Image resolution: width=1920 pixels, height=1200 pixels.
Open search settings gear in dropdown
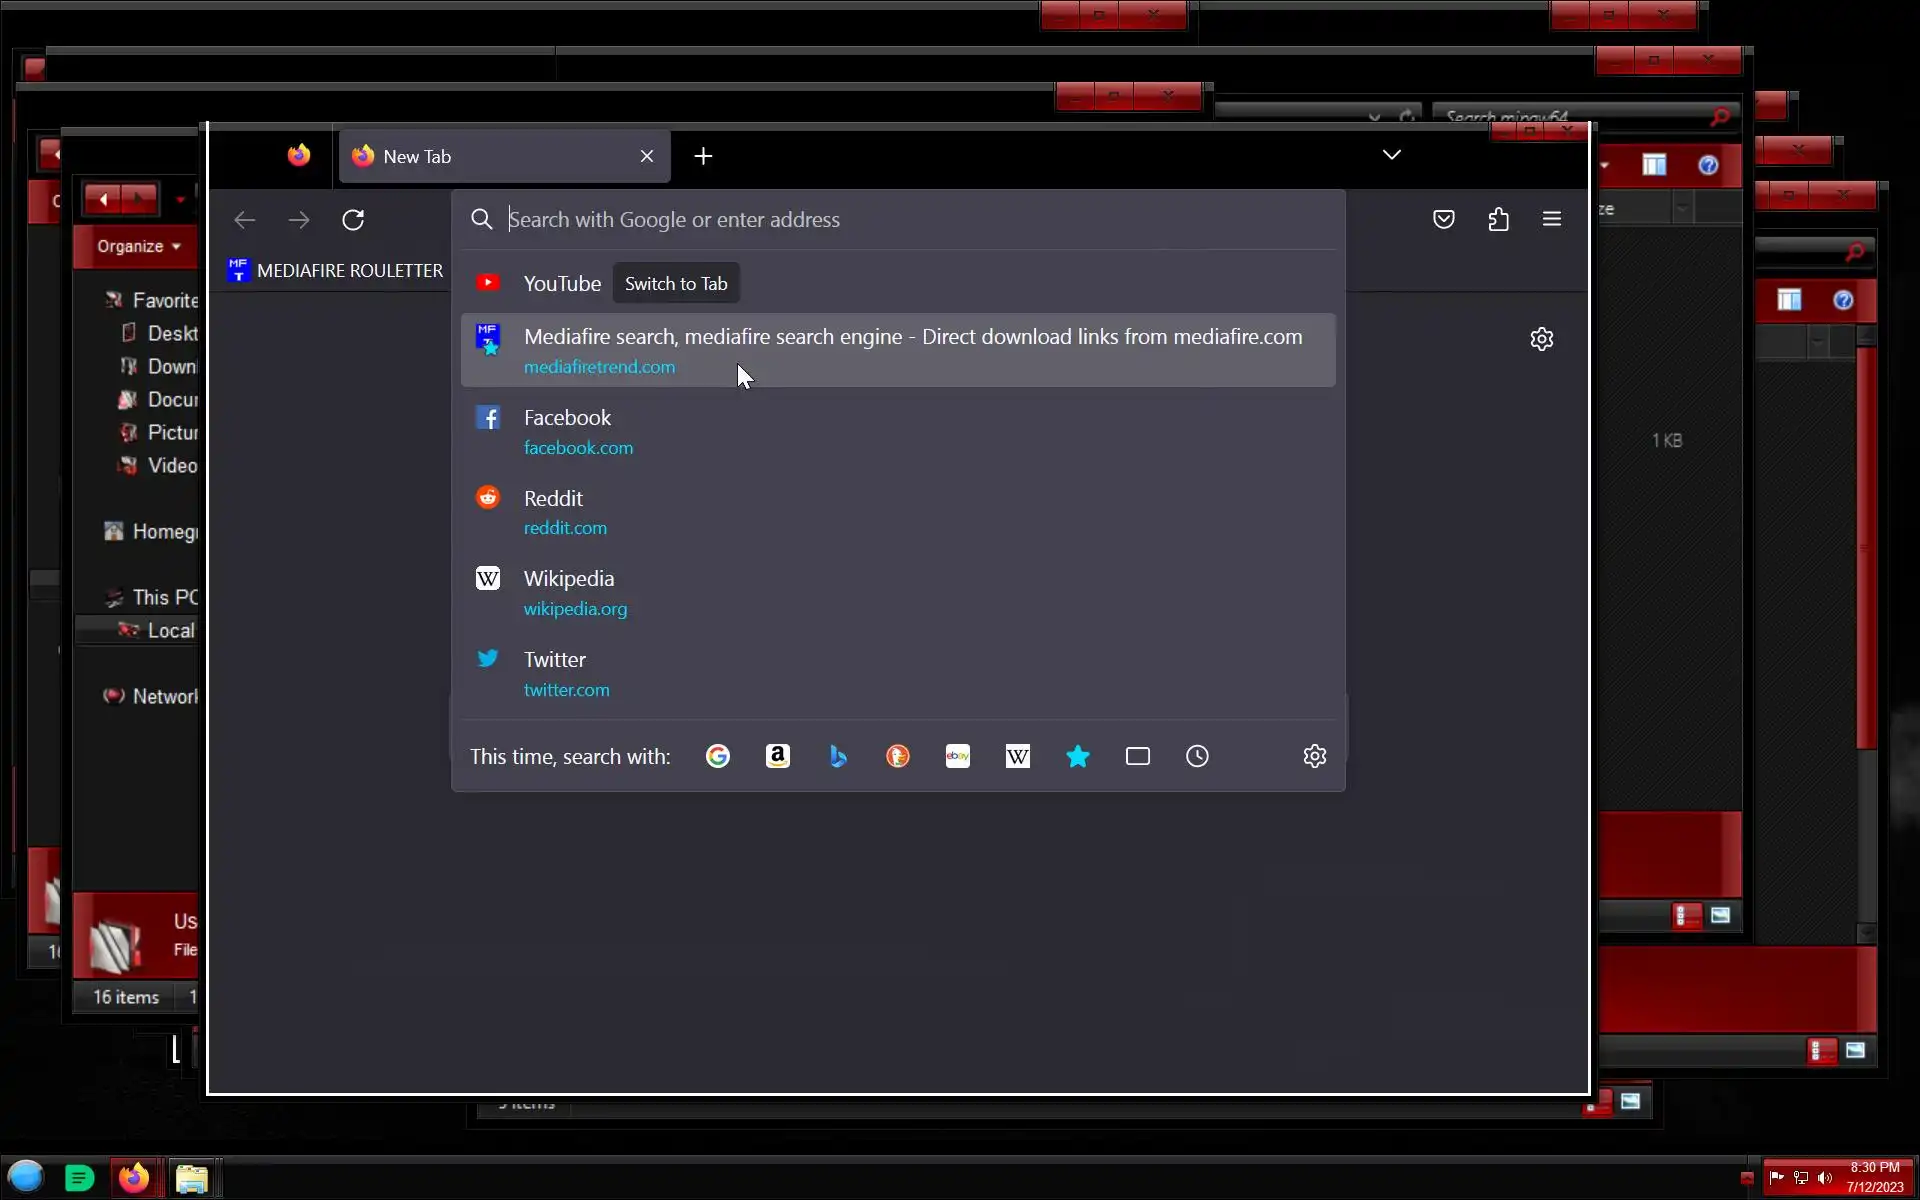[1315, 756]
